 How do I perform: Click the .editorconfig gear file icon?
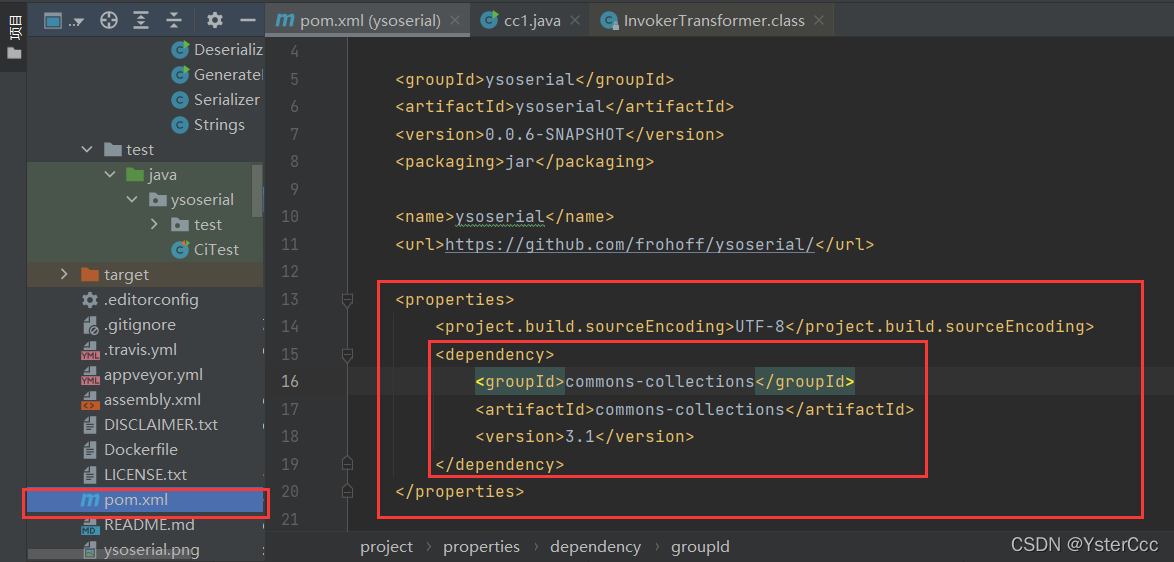click(x=90, y=300)
